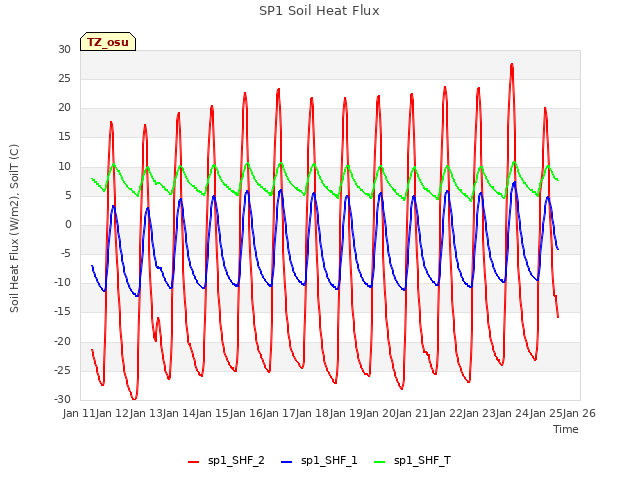Click the -30 y-axis tick label
Image resolution: width=640 pixels, height=480 pixels.
(x=62, y=399)
